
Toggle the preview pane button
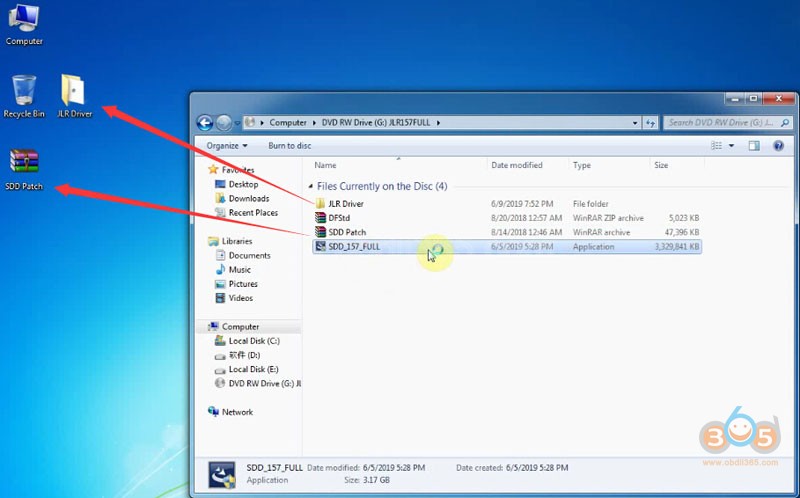click(x=754, y=146)
